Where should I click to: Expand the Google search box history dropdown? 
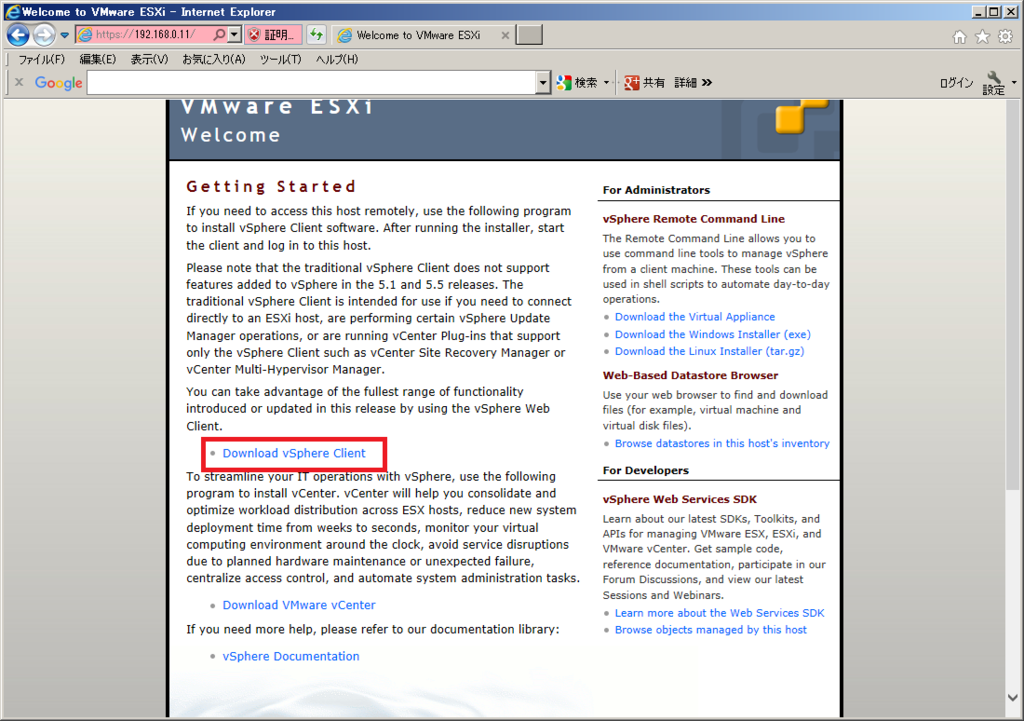coord(543,82)
